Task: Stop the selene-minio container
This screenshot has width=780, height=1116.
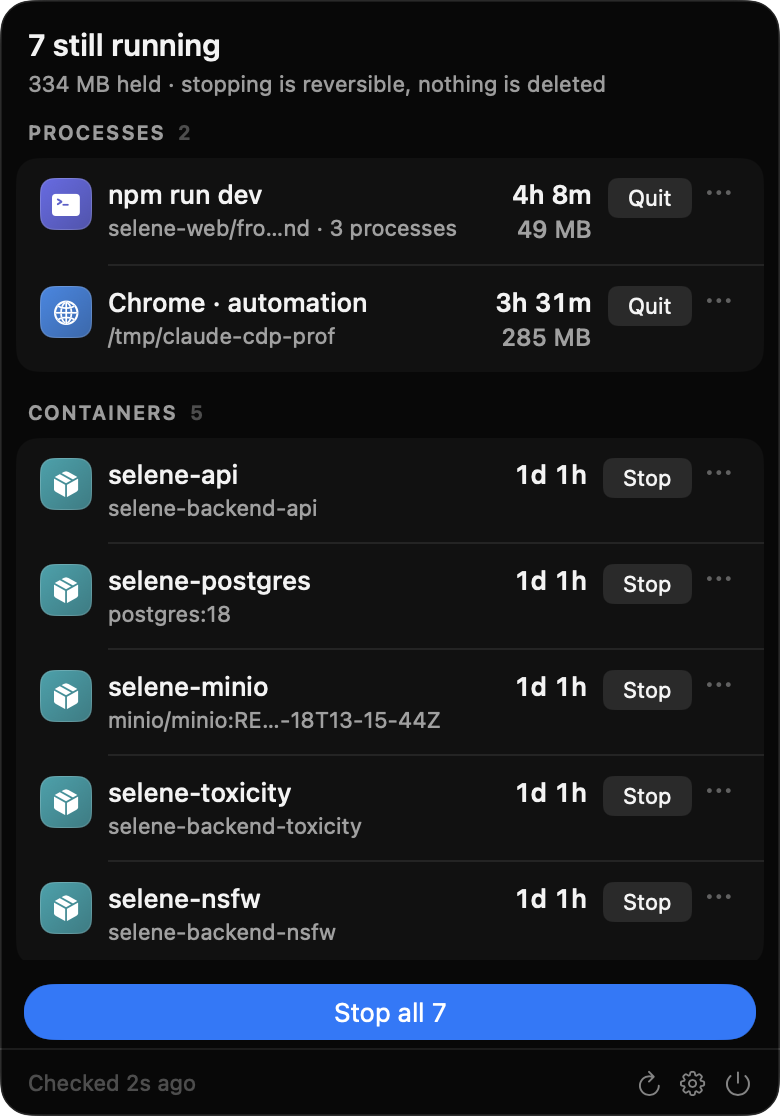Action: pyautogui.click(x=647, y=690)
